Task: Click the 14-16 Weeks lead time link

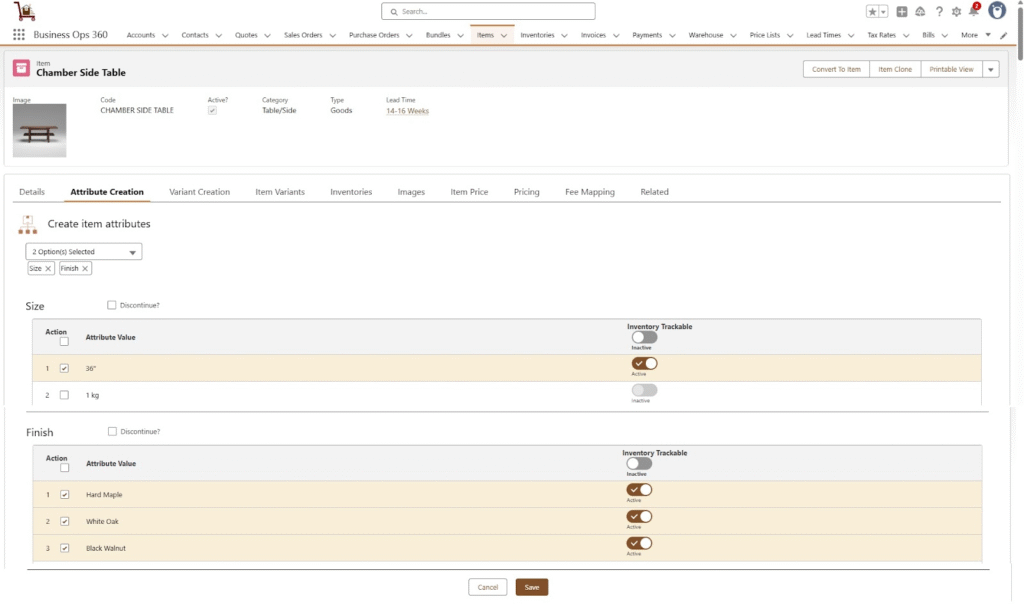Action: coord(407,111)
